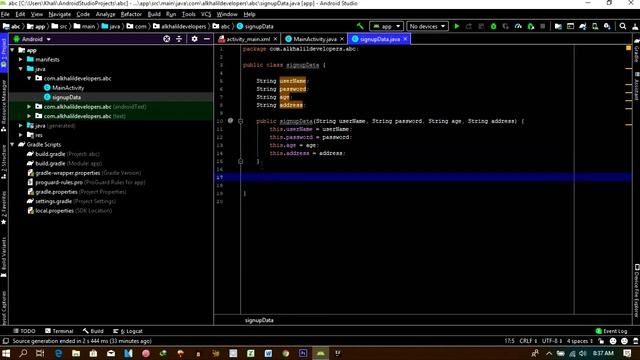Open settings.gradle file

[x=71, y=201]
